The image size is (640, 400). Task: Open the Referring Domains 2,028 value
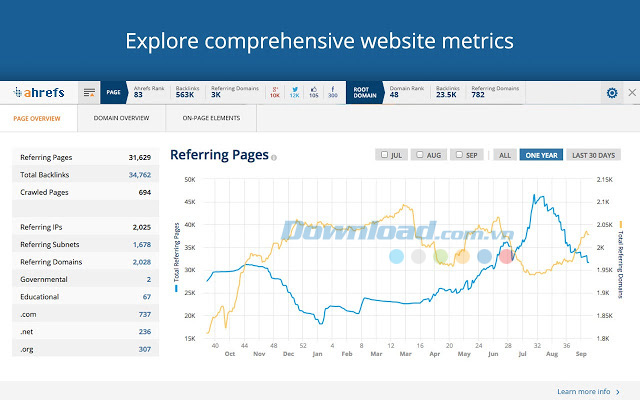142,262
